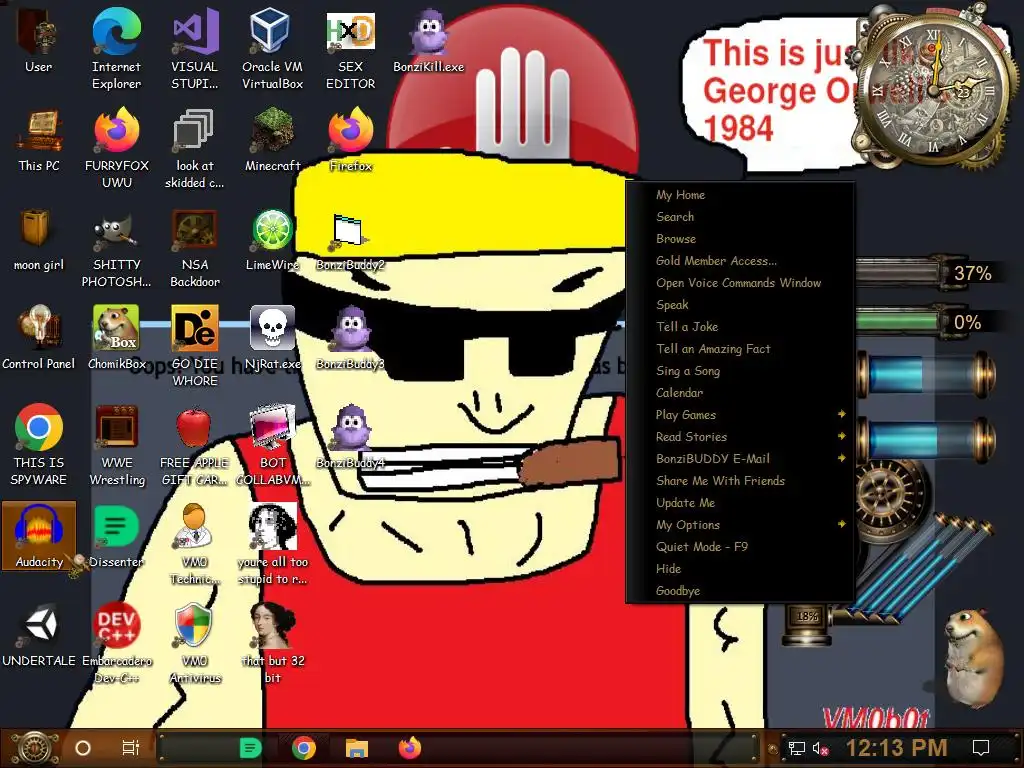Expand the Play Games submenu
The height and width of the screenshot is (768, 1024).
tap(741, 415)
